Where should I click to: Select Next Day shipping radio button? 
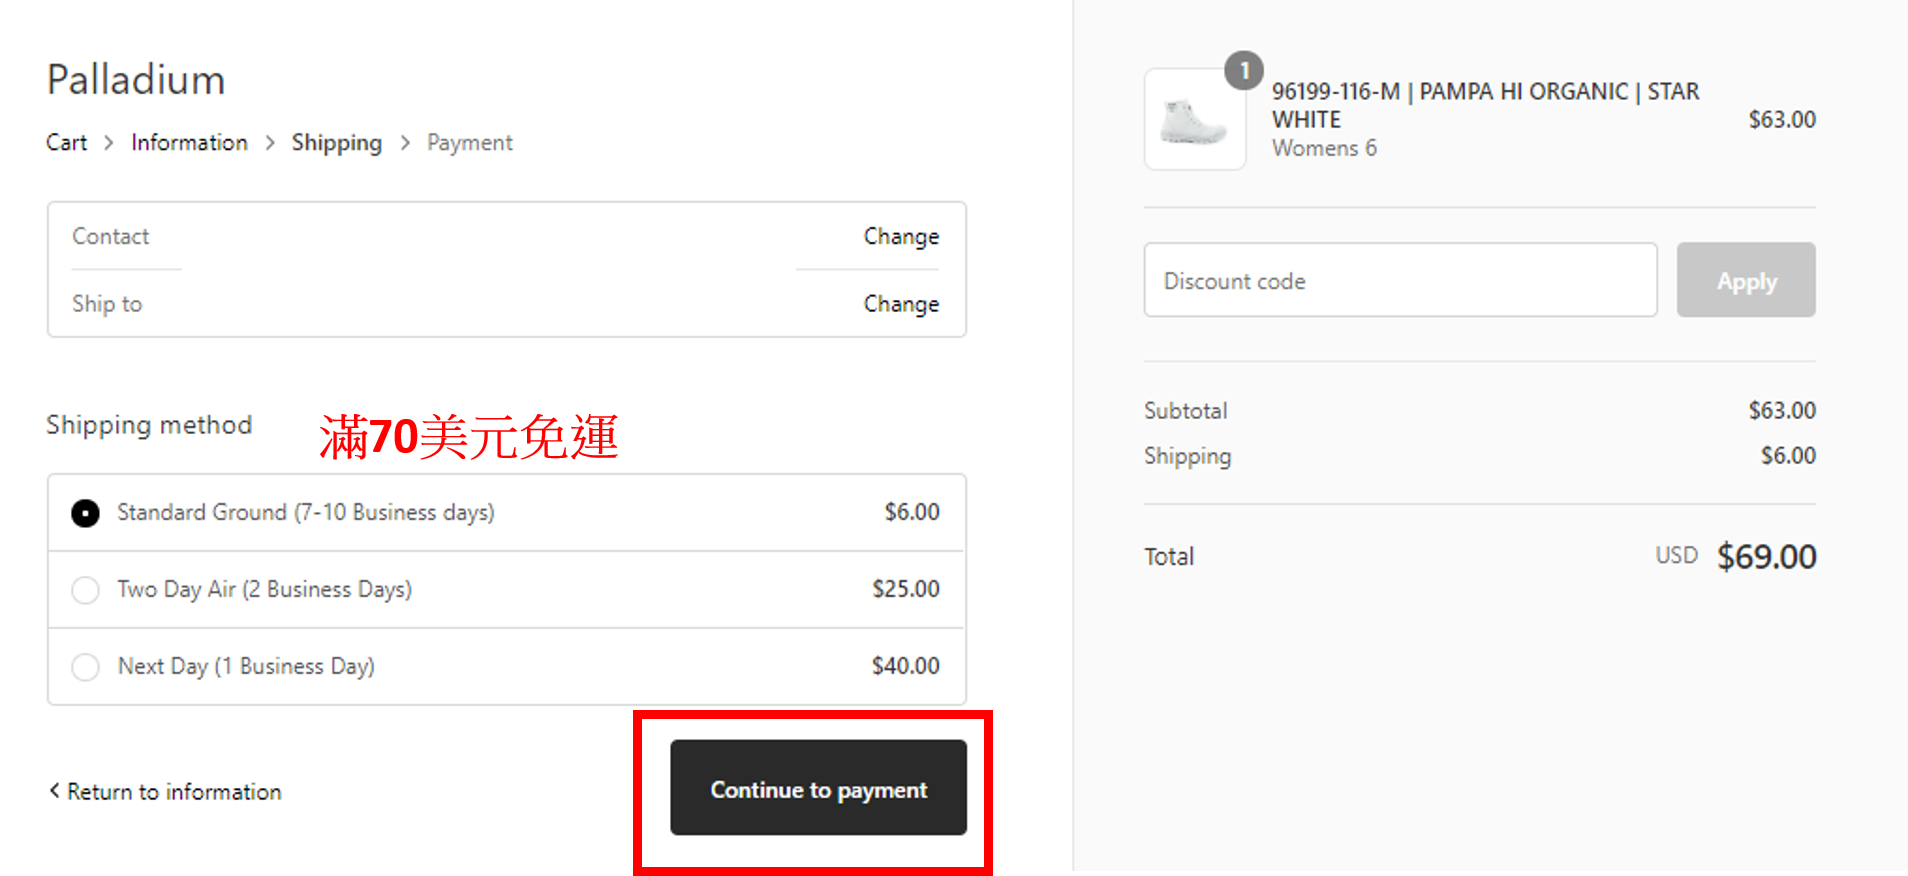[86, 667]
